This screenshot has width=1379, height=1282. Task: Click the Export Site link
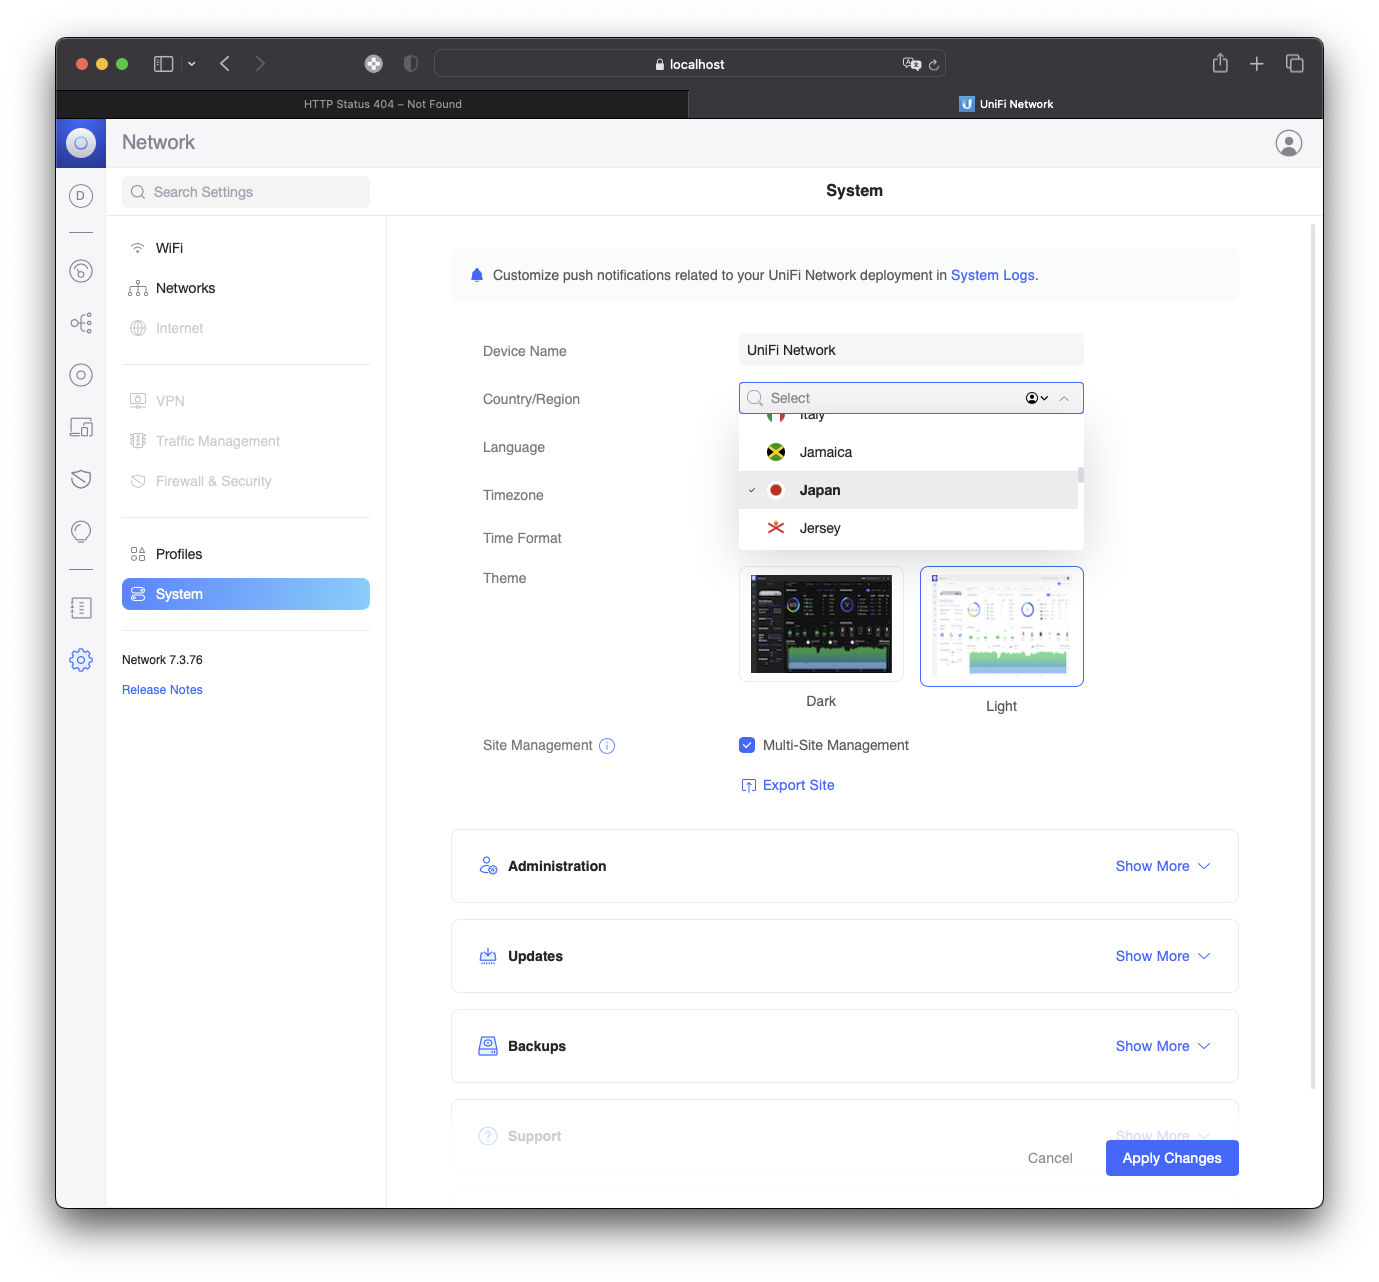pos(788,785)
